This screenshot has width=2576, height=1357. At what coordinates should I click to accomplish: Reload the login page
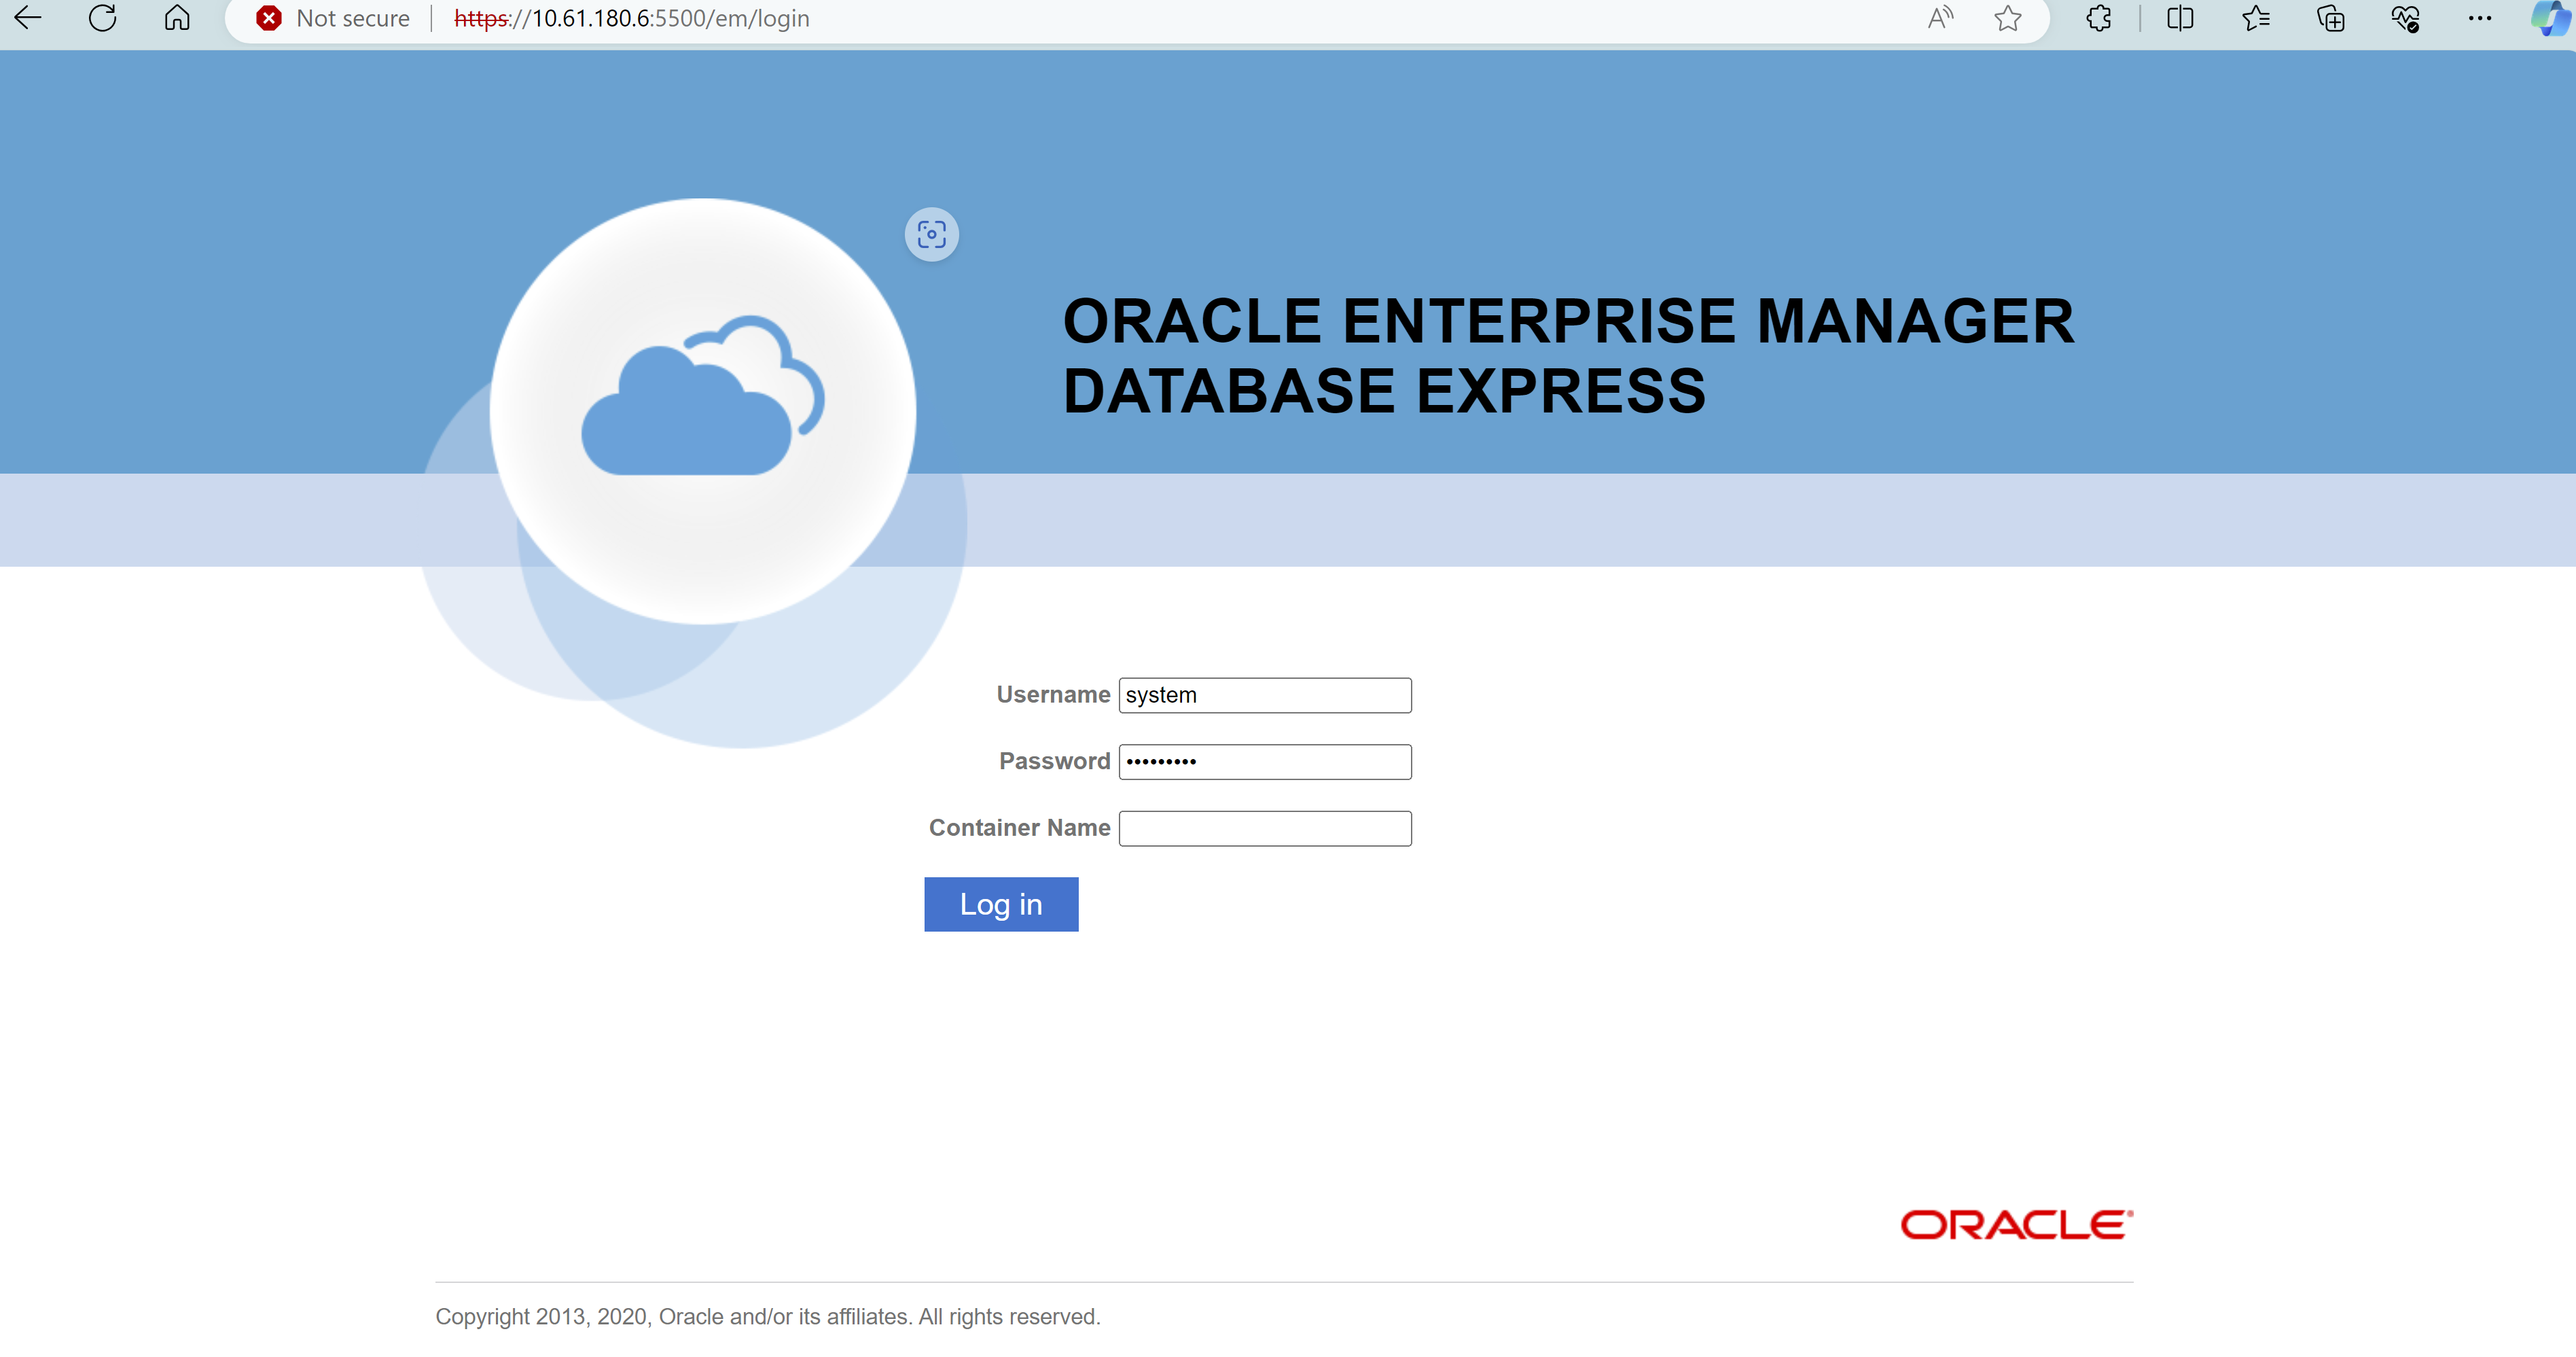103,18
